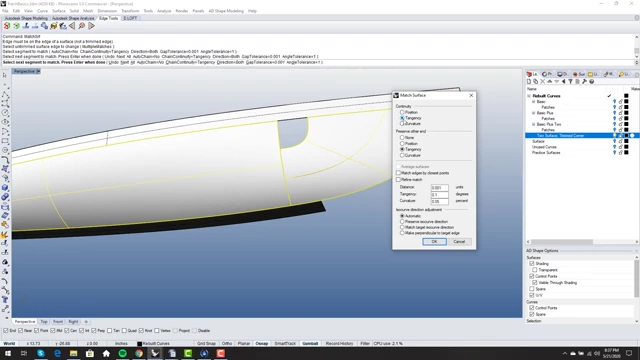Collapse the Basic Plus Two layer
Image resolution: width=640 pixels, height=360 pixels.
point(533,124)
